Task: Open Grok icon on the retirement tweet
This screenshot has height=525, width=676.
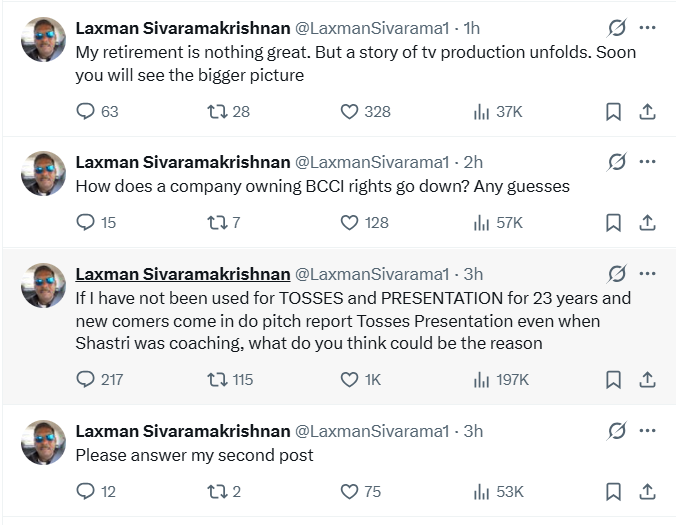Action: [617, 27]
